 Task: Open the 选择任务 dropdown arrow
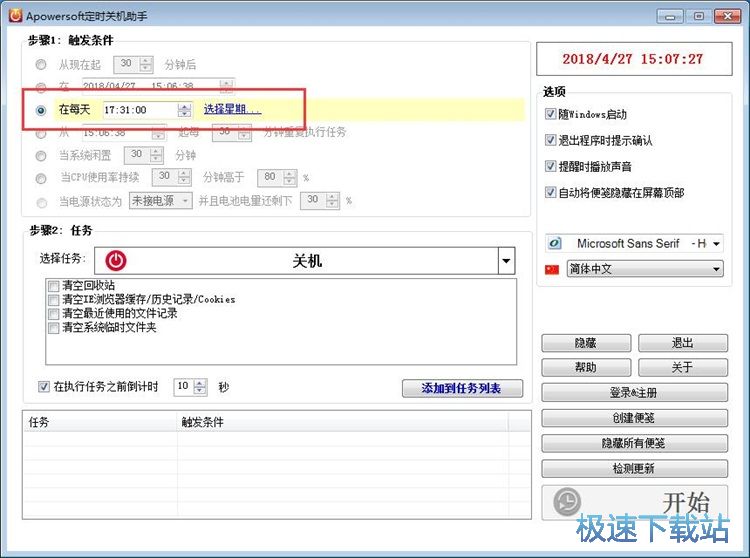tap(506, 261)
